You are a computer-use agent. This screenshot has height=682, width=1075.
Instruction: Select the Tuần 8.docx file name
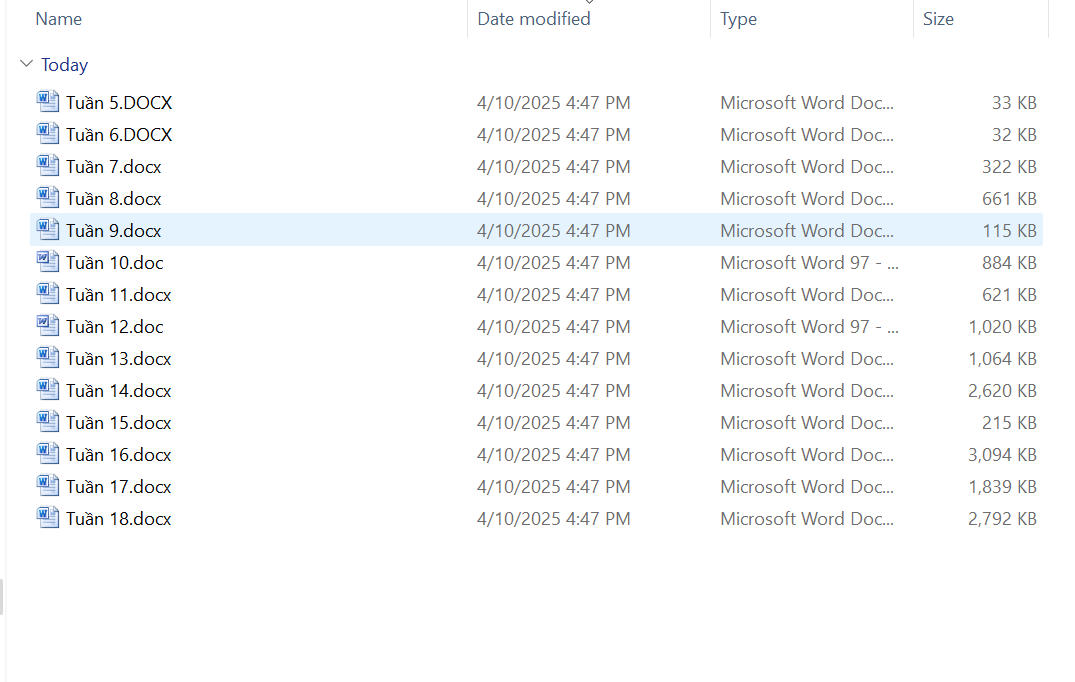pyautogui.click(x=114, y=199)
